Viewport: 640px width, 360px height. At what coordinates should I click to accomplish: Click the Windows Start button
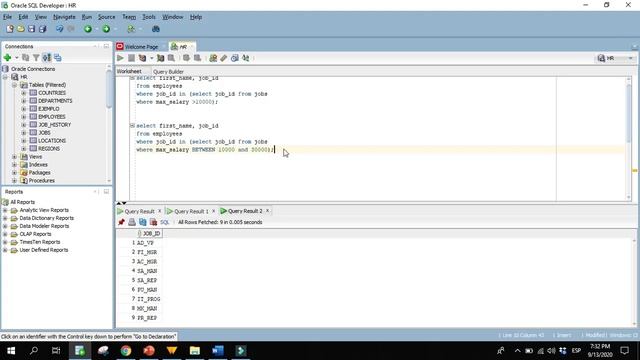(x=11, y=351)
